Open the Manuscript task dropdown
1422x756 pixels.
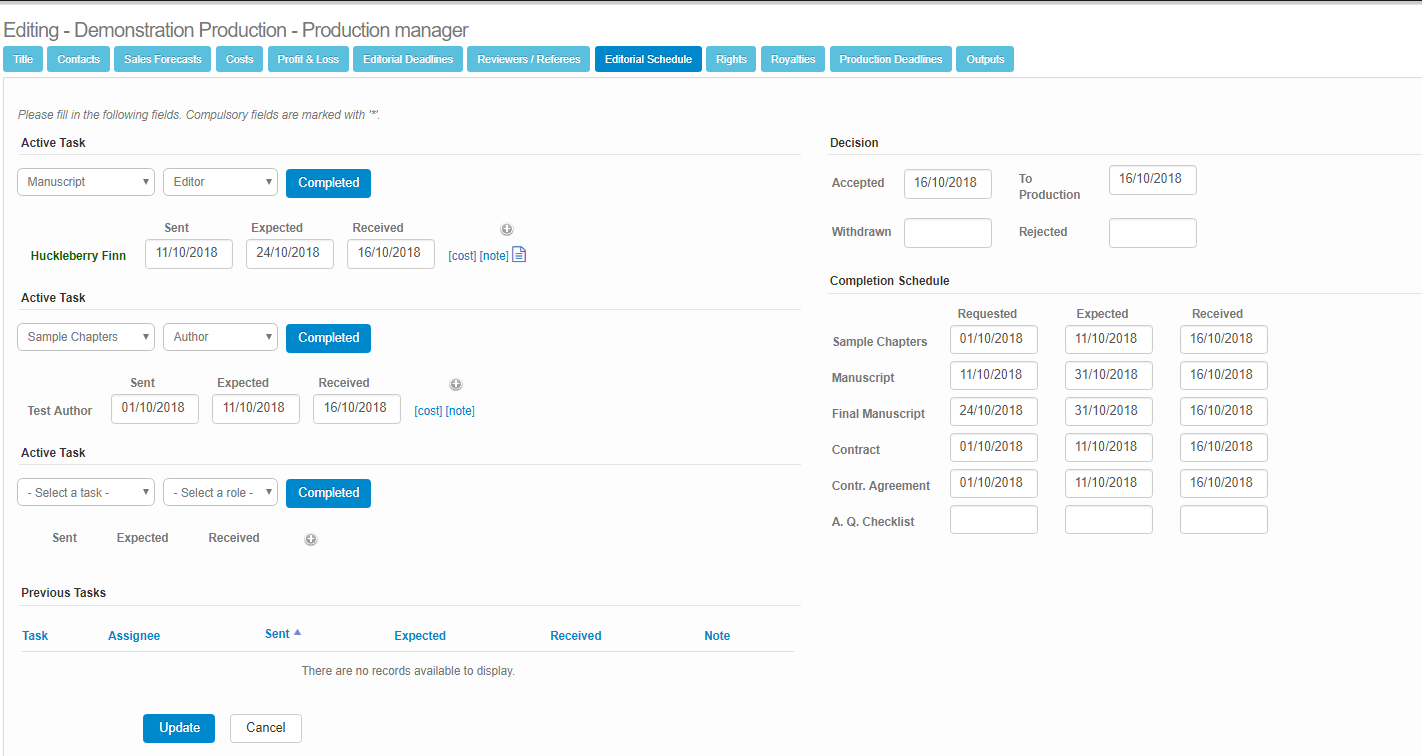[86, 182]
